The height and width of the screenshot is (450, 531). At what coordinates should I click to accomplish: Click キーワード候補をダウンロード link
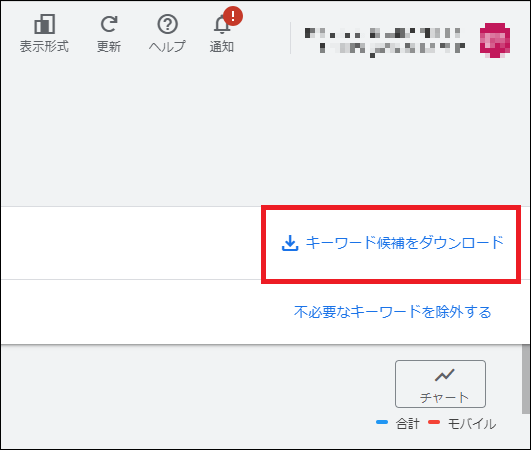tap(405, 243)
